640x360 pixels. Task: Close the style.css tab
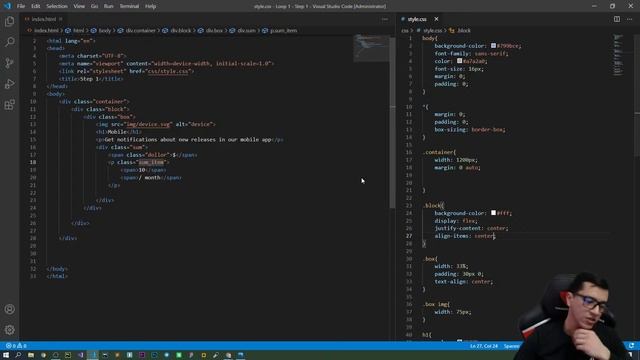436,19
